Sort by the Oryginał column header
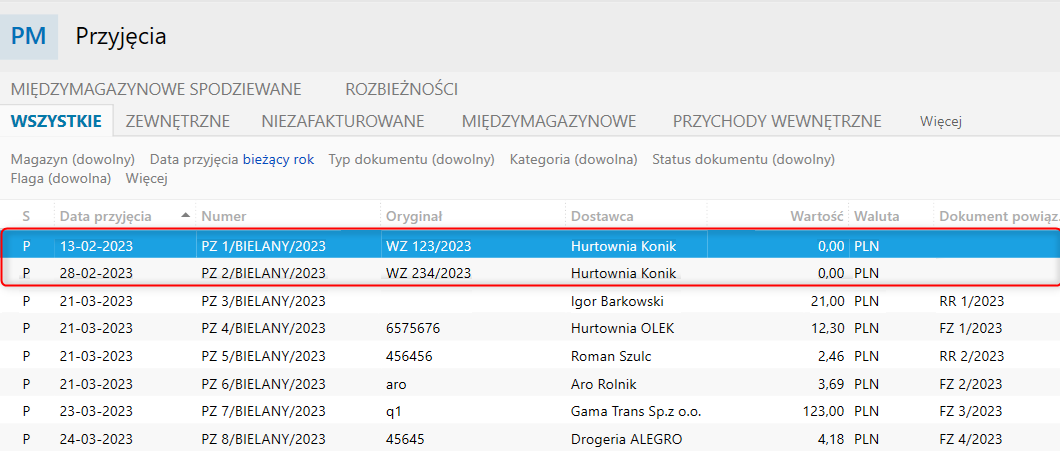The height and width of the screenshot is (461, 1060). (x=413, y=216)
